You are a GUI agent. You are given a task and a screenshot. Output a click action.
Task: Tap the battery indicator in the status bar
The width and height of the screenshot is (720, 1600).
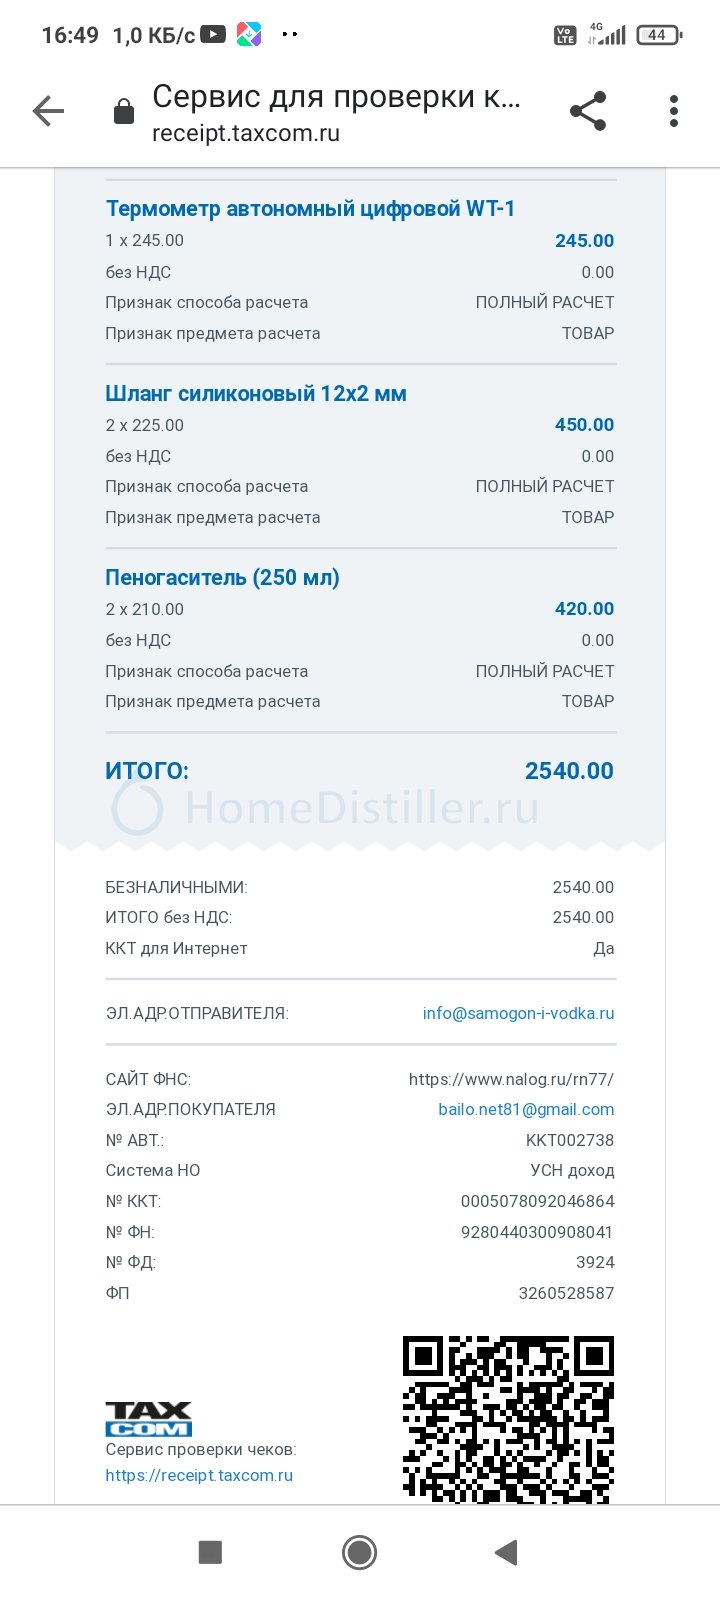[658, 35]
